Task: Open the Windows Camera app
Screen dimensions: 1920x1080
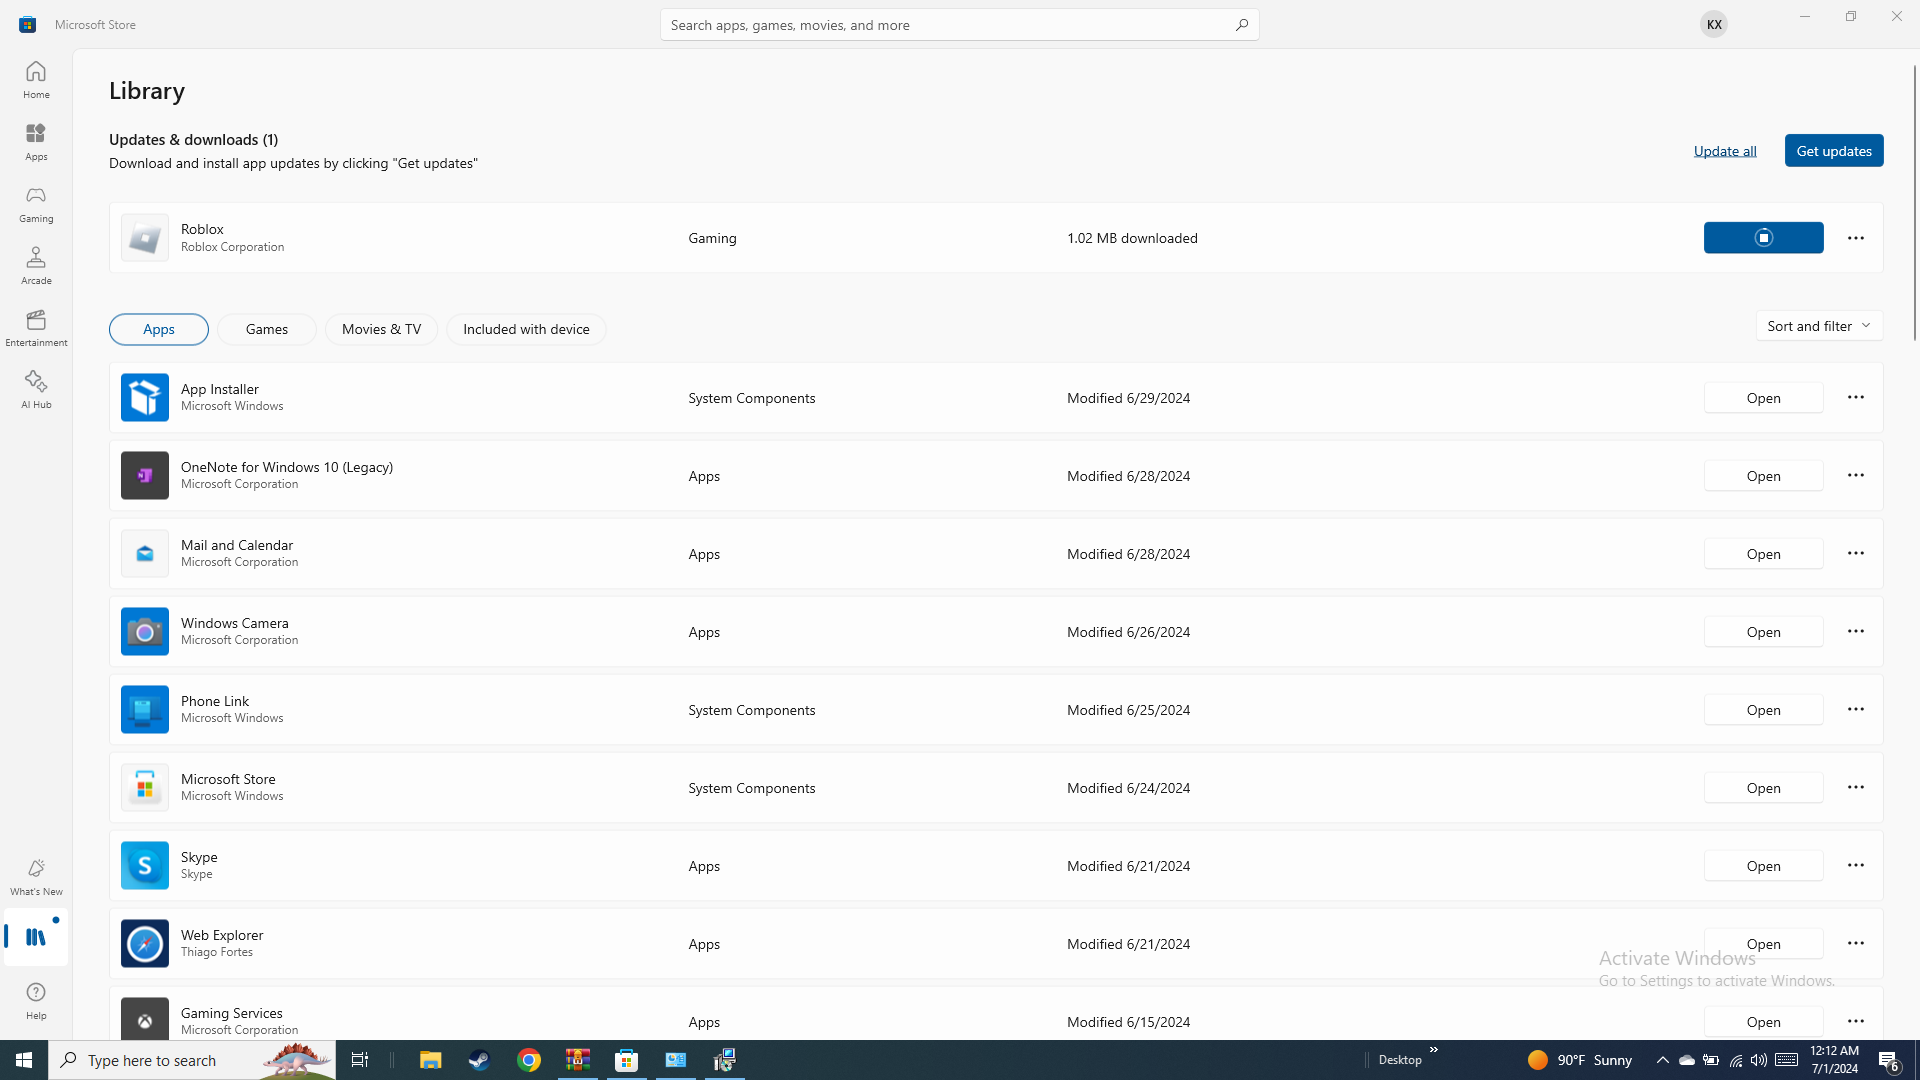Action: coord(1763,631)
